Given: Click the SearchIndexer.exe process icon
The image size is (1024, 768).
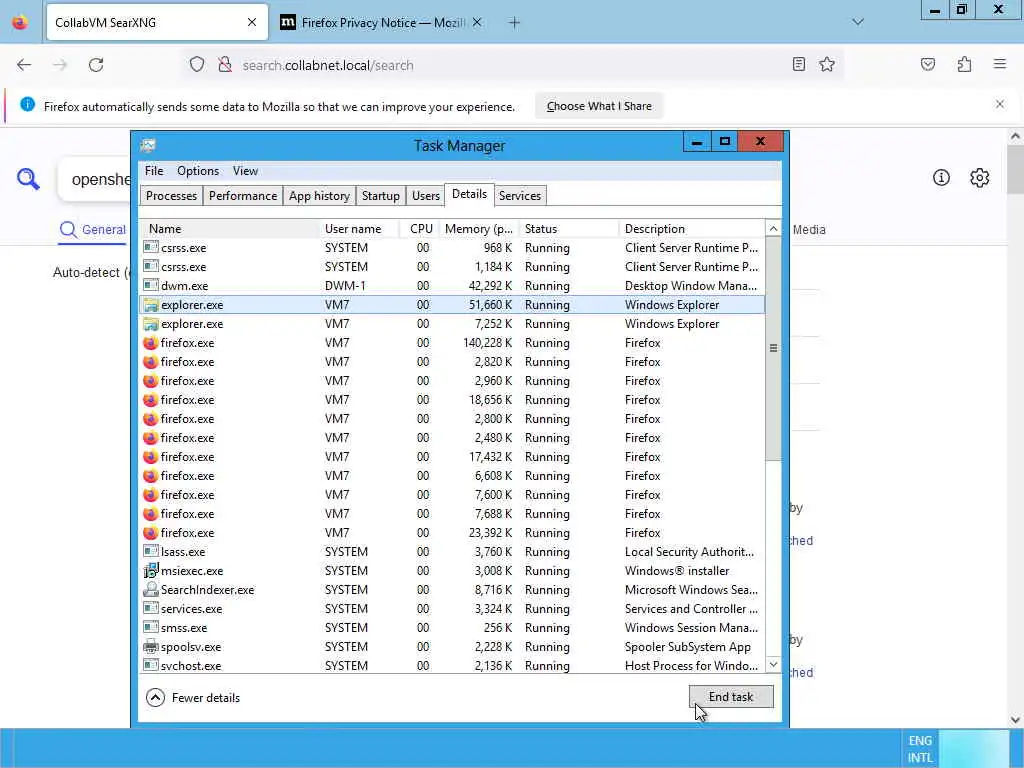Looking at the screenshot, I should pos(151,590).
